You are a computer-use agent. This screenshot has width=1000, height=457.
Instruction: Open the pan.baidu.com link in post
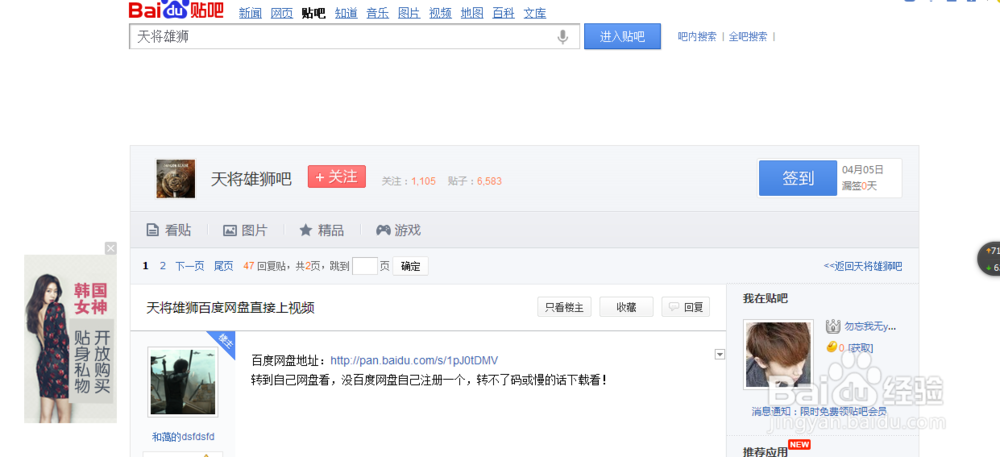pos(415,361)
